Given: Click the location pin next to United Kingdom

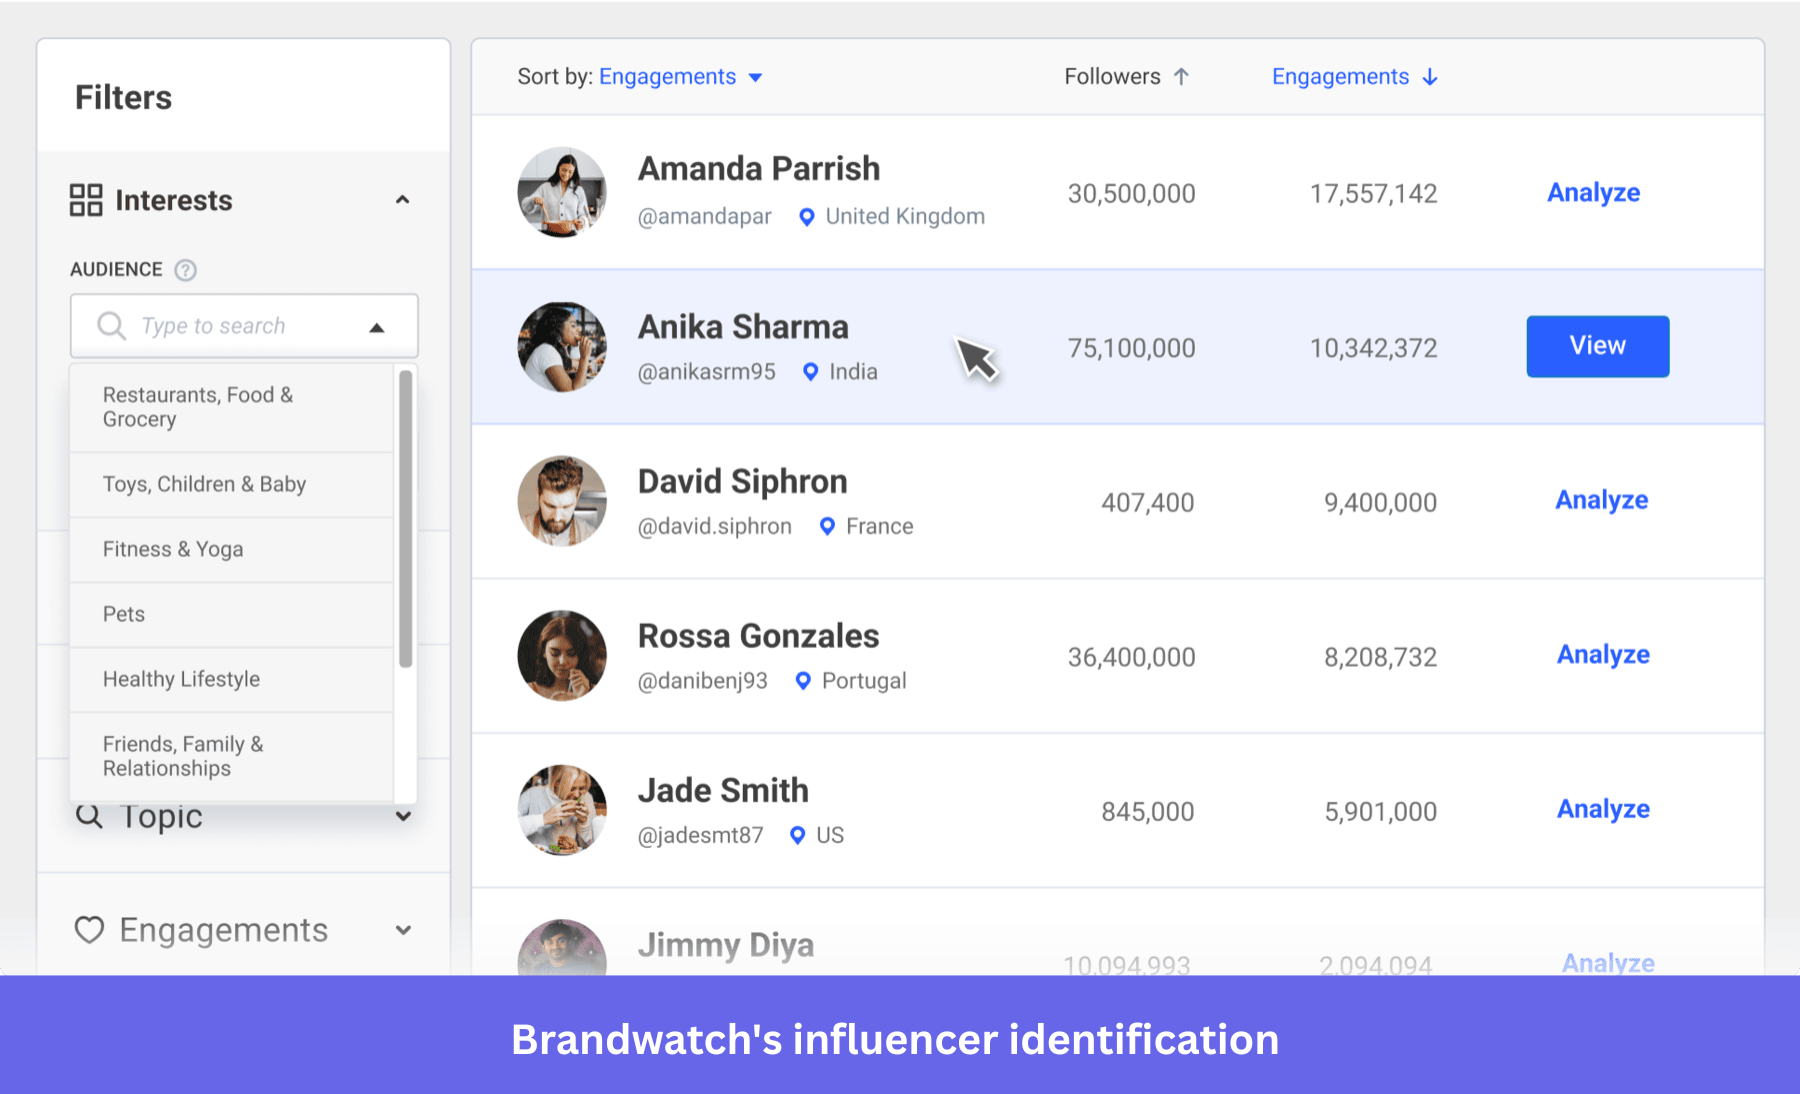Looking at the screenshot, I should pyautogui.click(x=806, y=216).
